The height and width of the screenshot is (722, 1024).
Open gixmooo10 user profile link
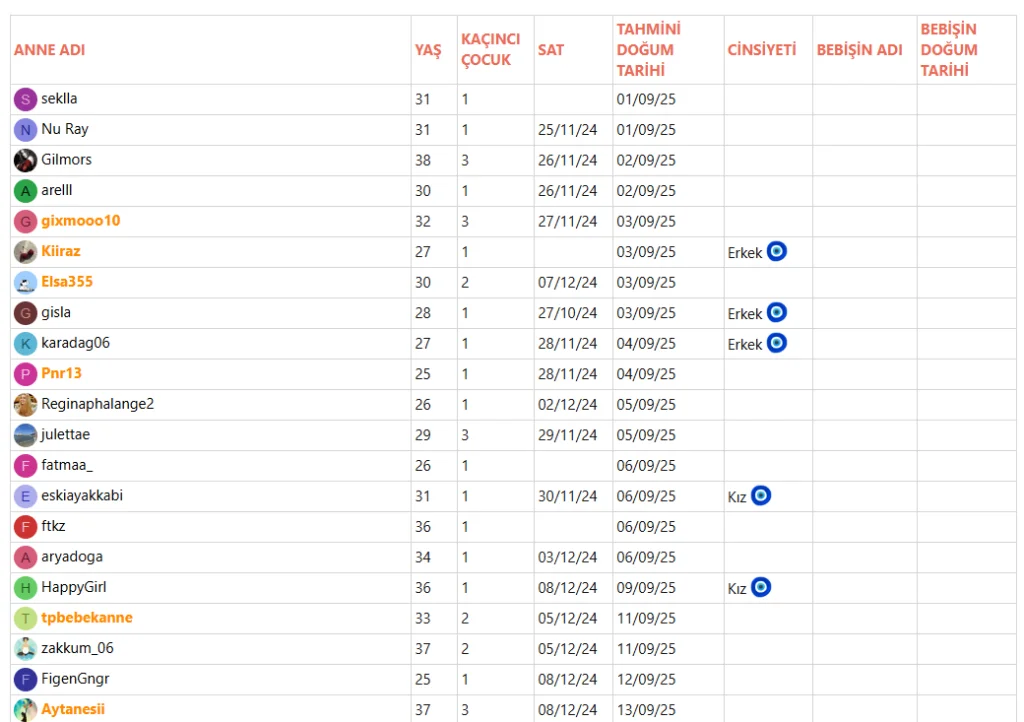[x=80, y=220]
